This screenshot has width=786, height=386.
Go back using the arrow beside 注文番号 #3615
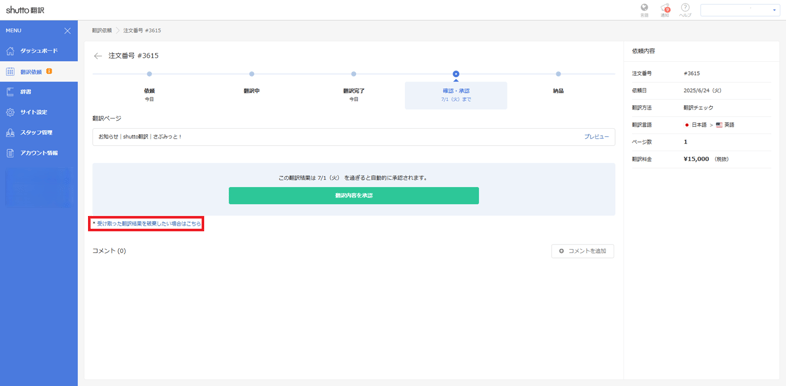(x=98, y=56)
